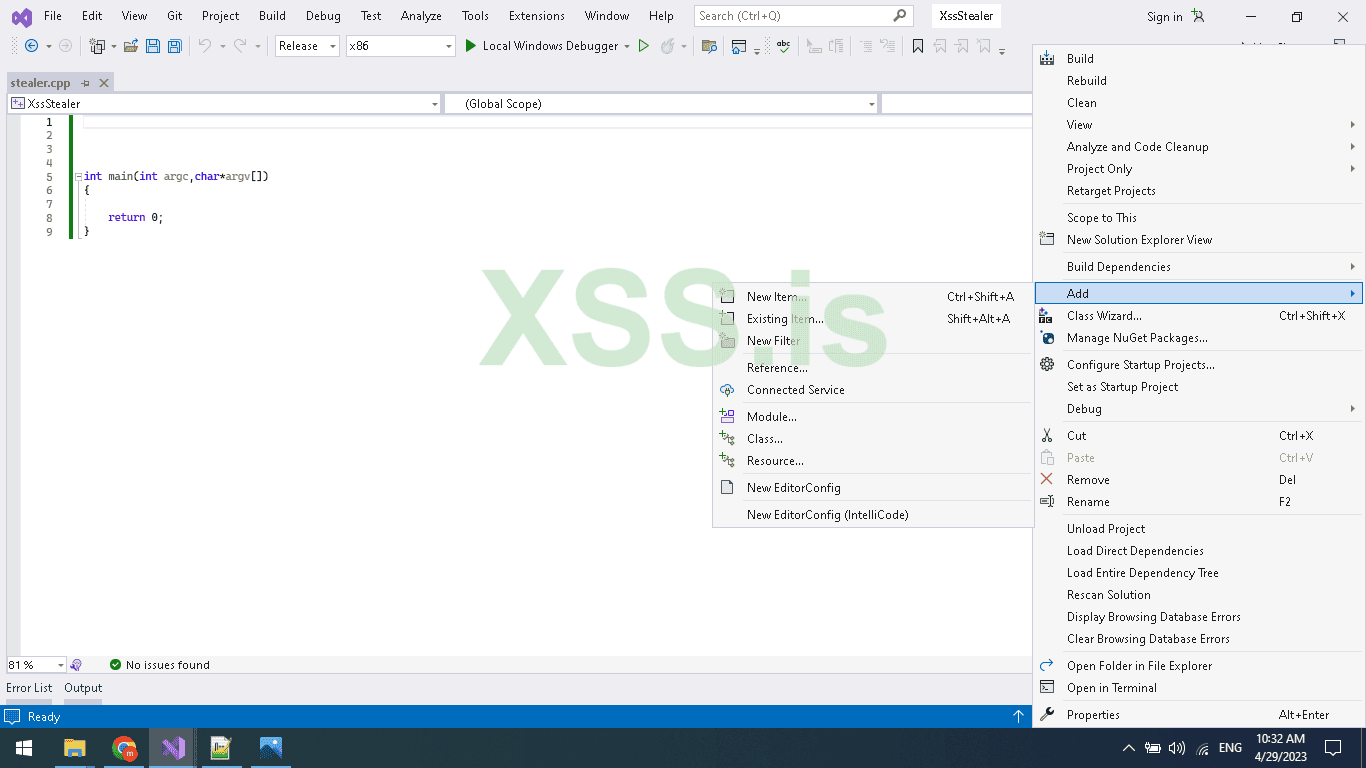
Task: Open File Explorer from the taskbar
Action: click(75, 748)
